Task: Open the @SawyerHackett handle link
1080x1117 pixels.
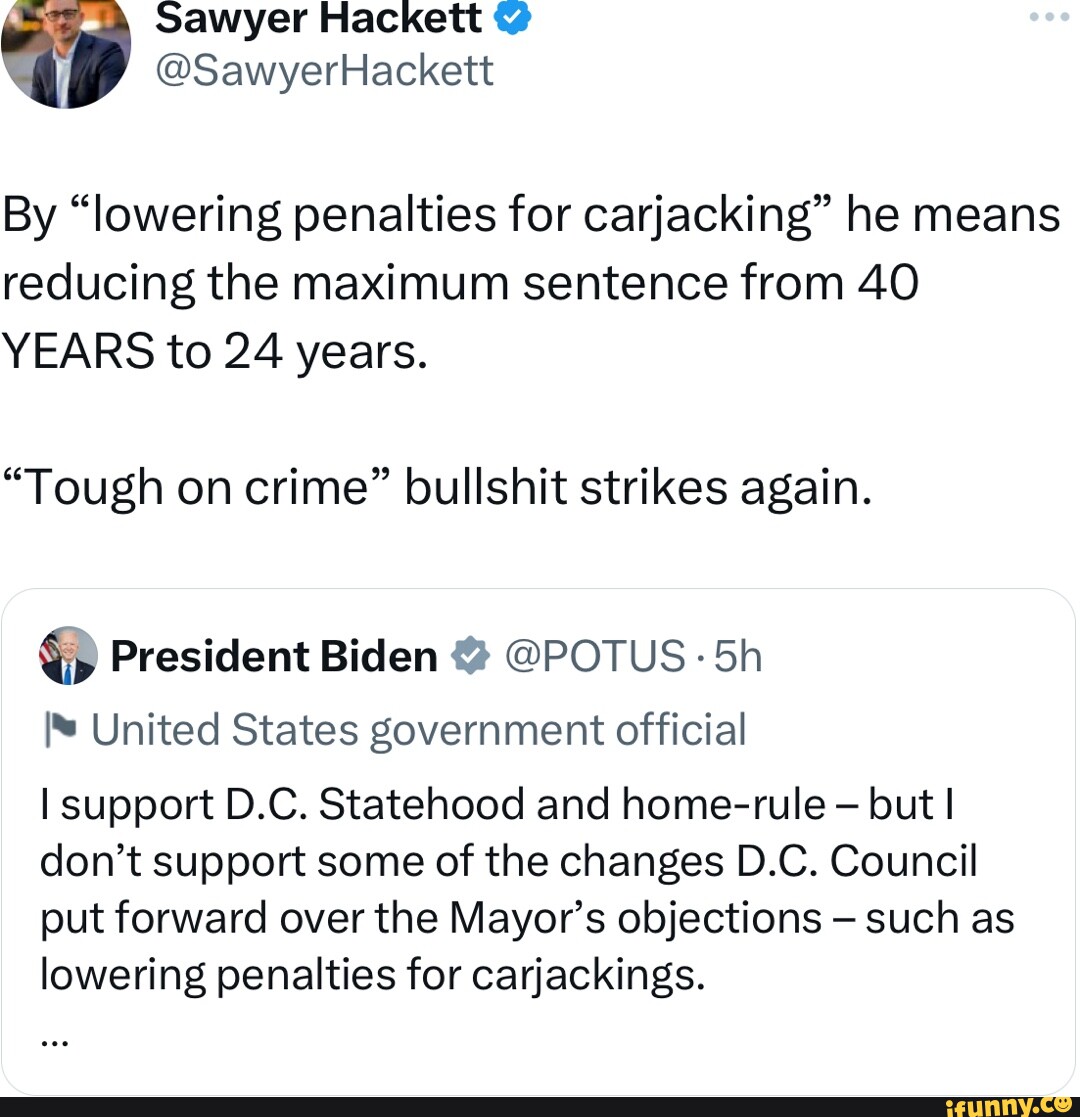Action: (x=324, y=70)
